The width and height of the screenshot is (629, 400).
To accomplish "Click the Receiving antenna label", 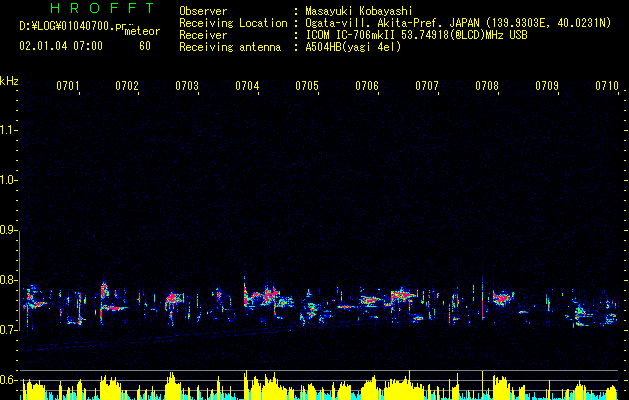I will tap(230, 47).
